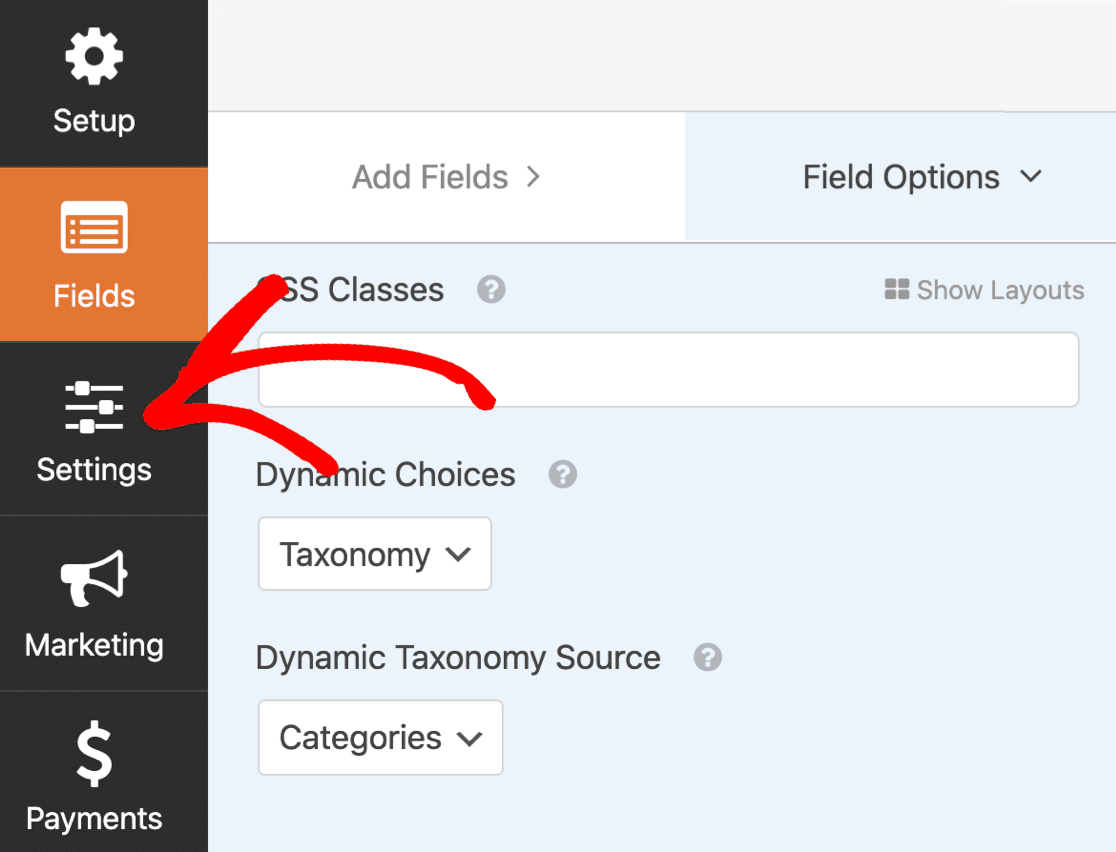Focus the CSS Classes text field
Viewport: 1116px width, 852px height.
pyautogui.click(x=668, y=369)
